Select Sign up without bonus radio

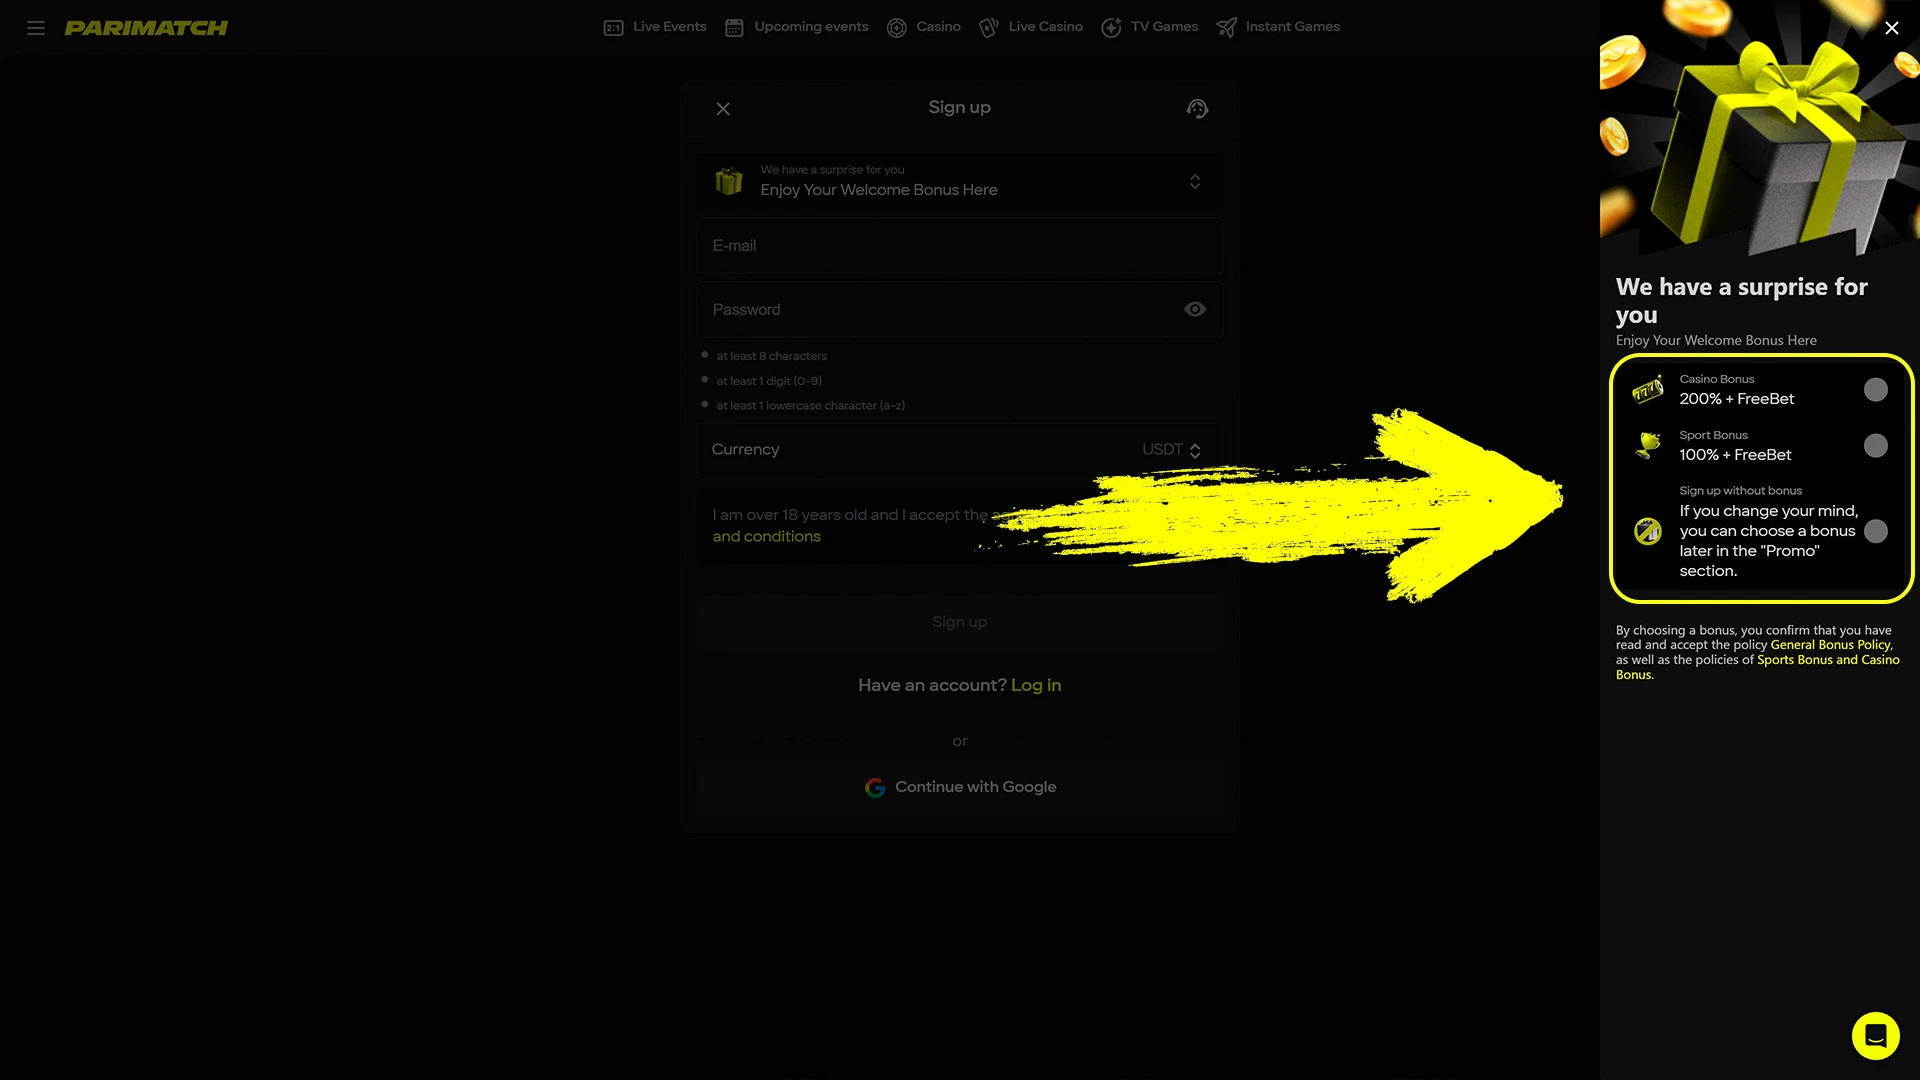point(1876,531)
